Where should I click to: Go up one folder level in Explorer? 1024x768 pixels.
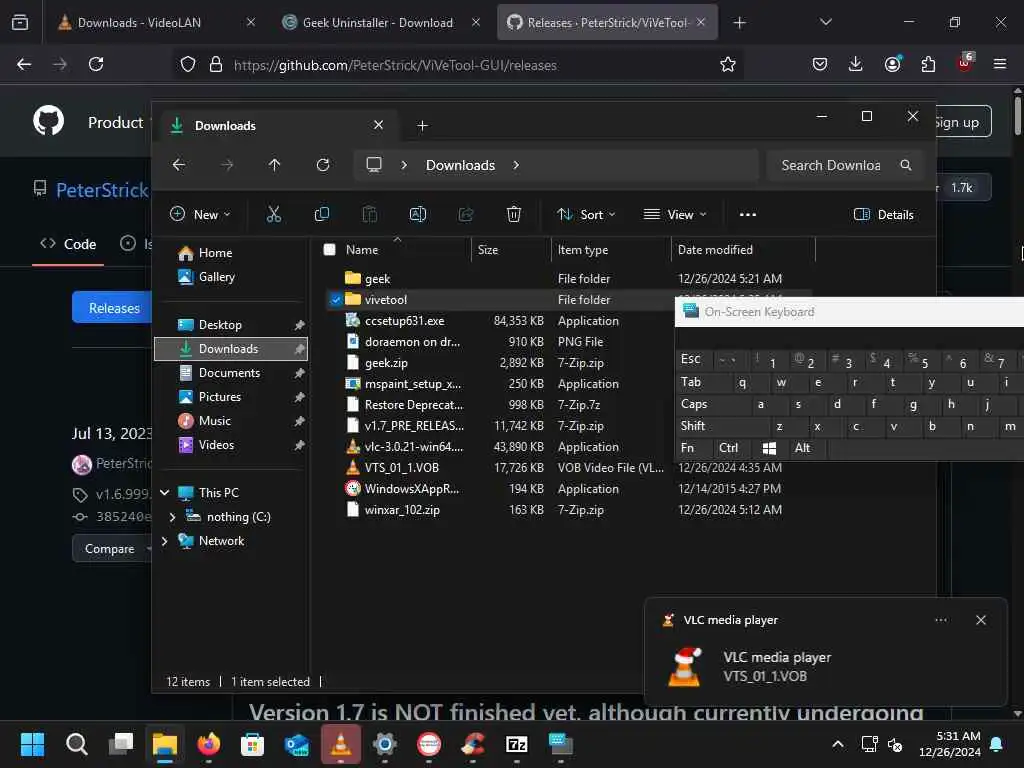tap(274, 165)
